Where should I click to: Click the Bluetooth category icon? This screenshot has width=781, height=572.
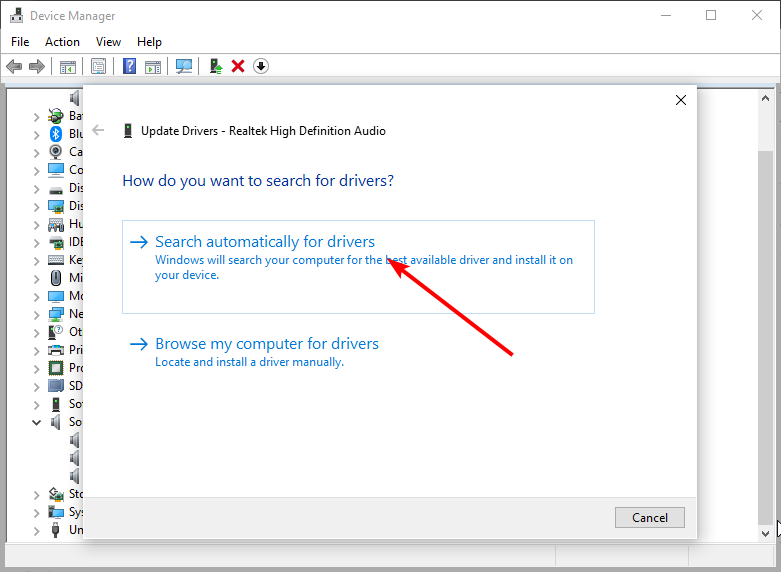tap(56, 134)
